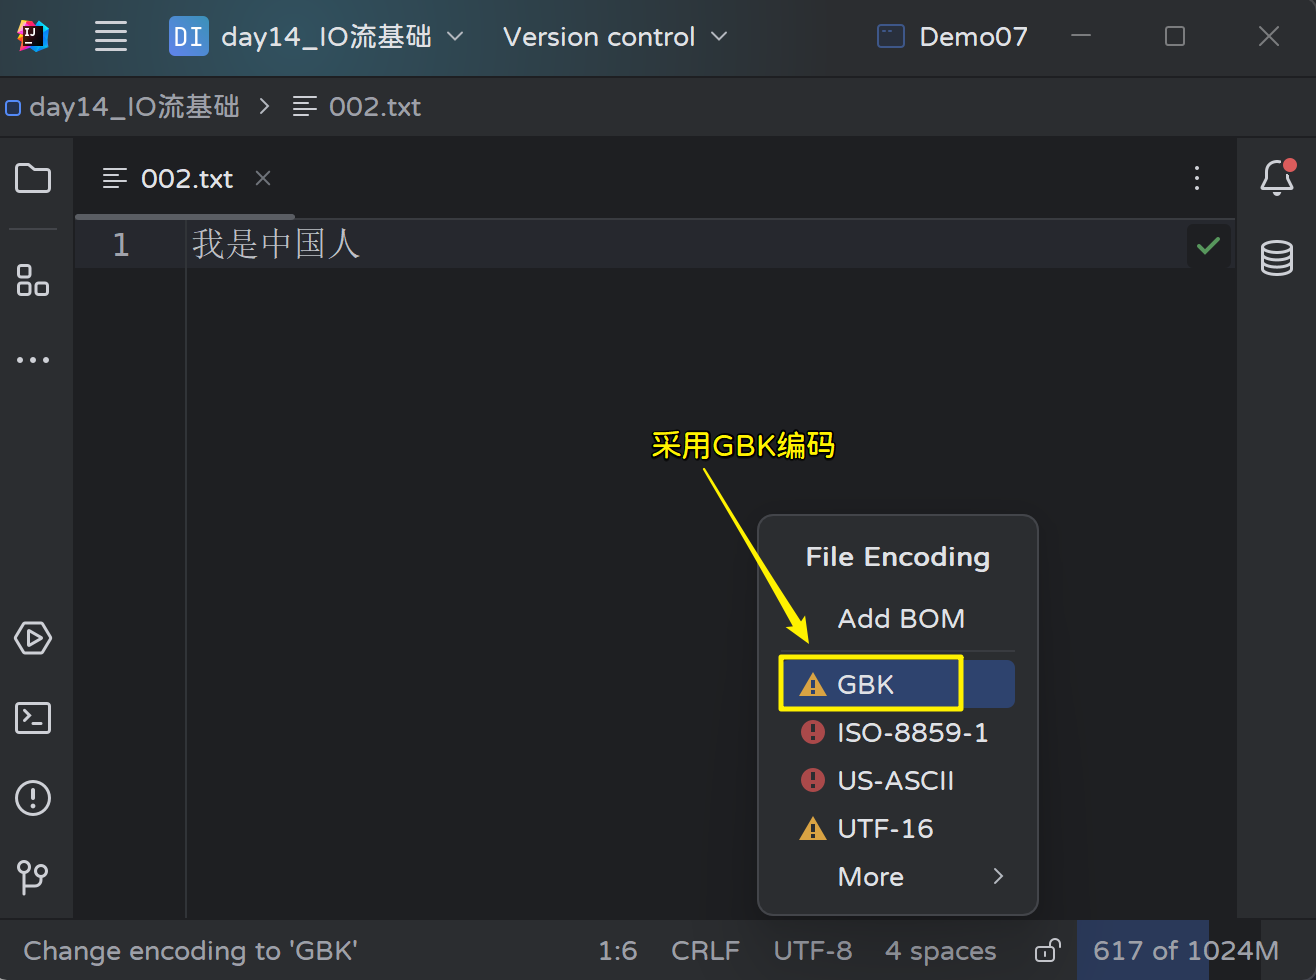Open the Notifications bell panel
The width and height of the screenshot is (1316, 980).
pos(1277,178)
